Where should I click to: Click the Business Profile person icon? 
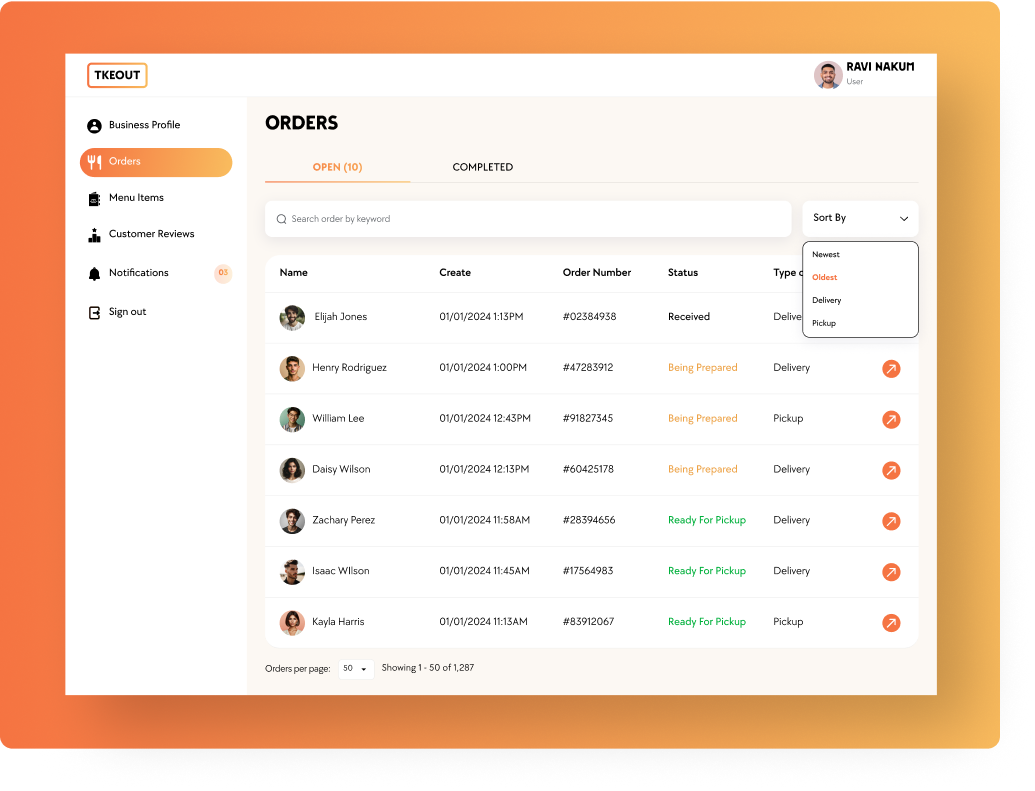[x=94, y=125]
